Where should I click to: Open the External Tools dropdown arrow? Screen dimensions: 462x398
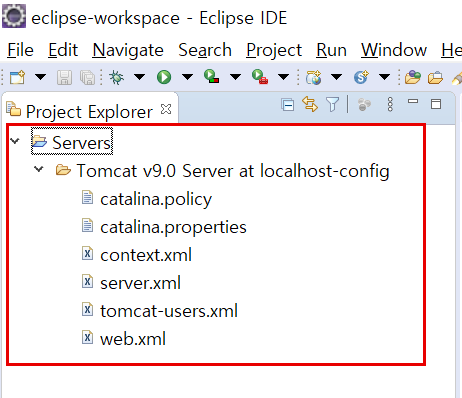(x=283, y=77)
